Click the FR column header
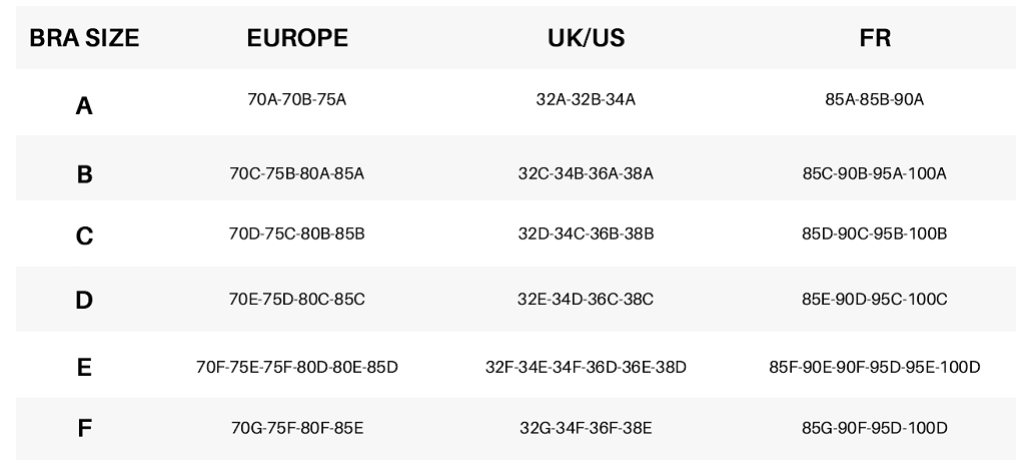This screenshot has height=476, width=1032. coord(875,39)
